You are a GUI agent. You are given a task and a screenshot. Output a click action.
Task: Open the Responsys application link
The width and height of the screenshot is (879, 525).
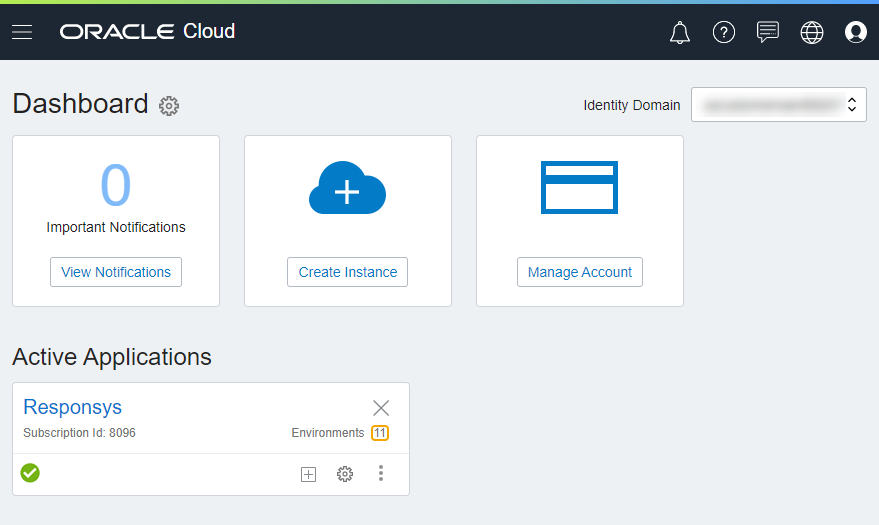point(72,407)
